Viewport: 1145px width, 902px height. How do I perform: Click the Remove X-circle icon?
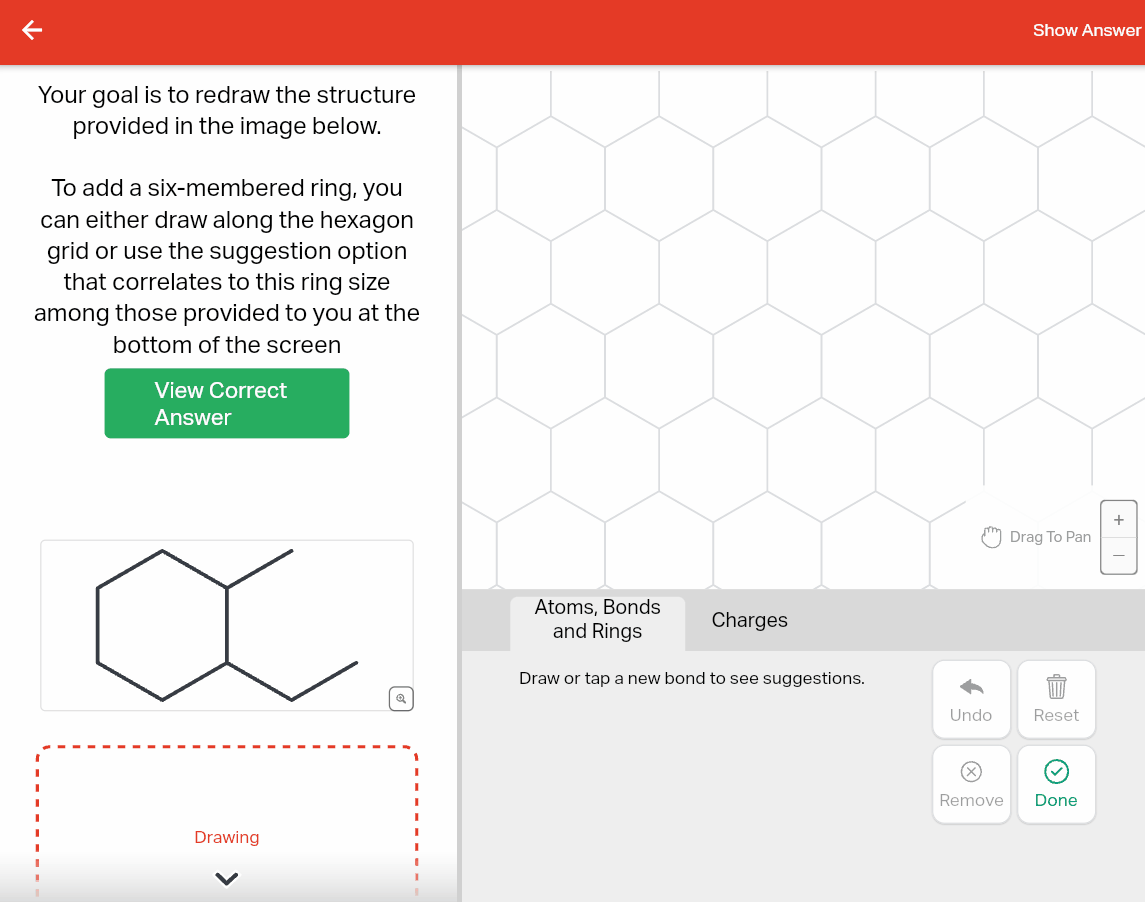coord(971,771)
